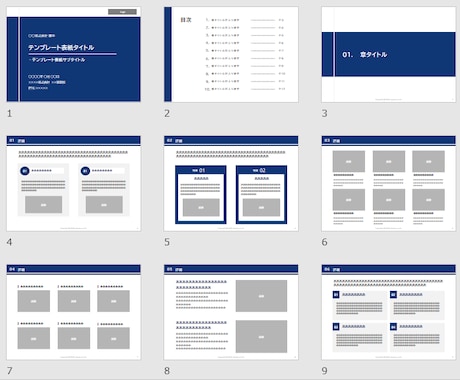Select the slide 1 cover title thumbnail
The width and height of the screenshot is (460, 380).
(x=74, y=54)
